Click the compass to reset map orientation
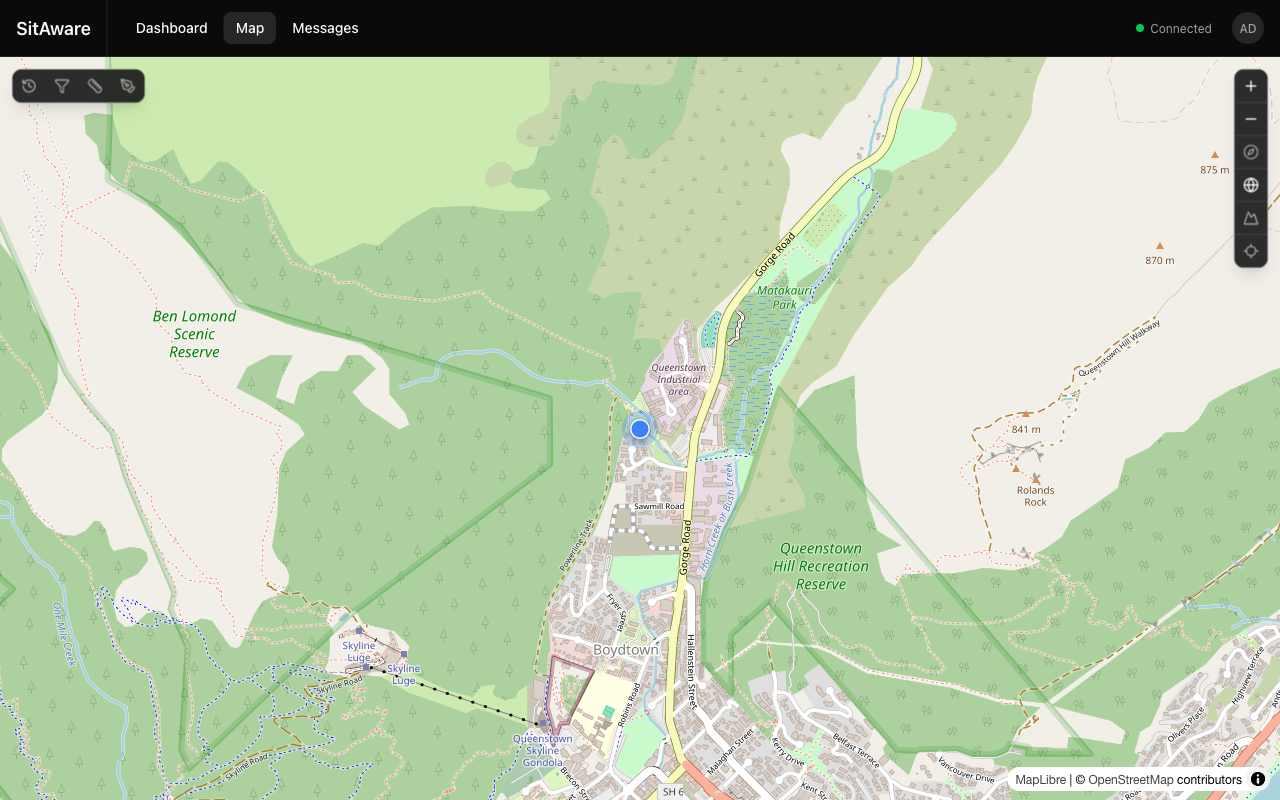The width and height of the screenshot is (1280, 800). pyautogui.click(x=1250, y=151)
